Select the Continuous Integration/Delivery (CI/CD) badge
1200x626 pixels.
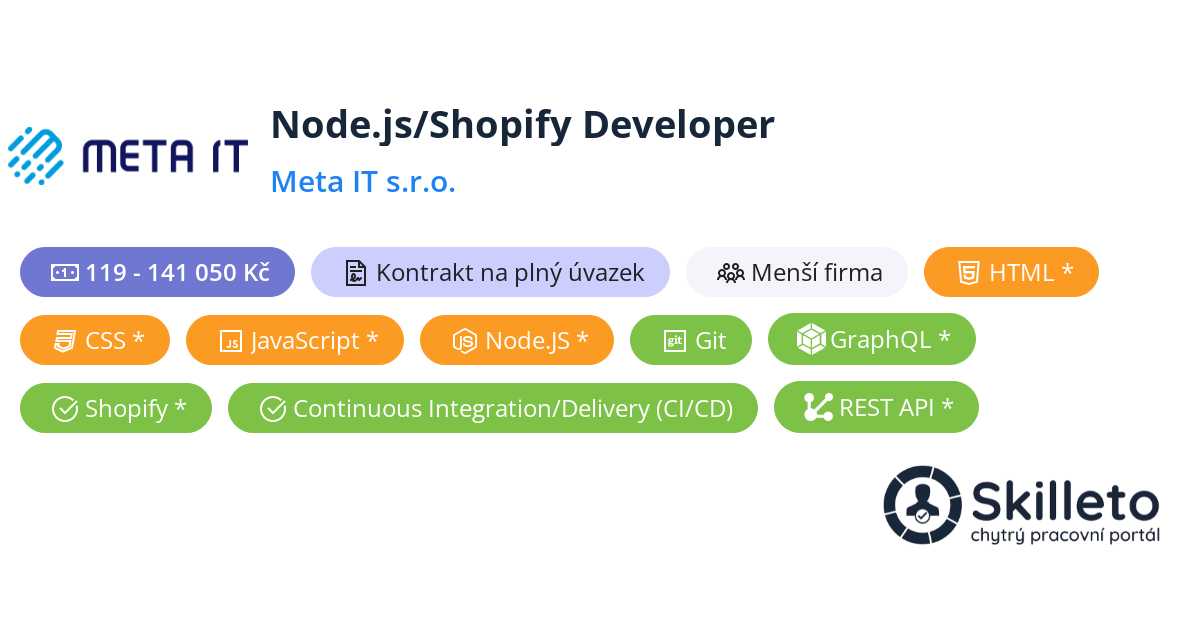pyautogui.click(x=493, y=407)
